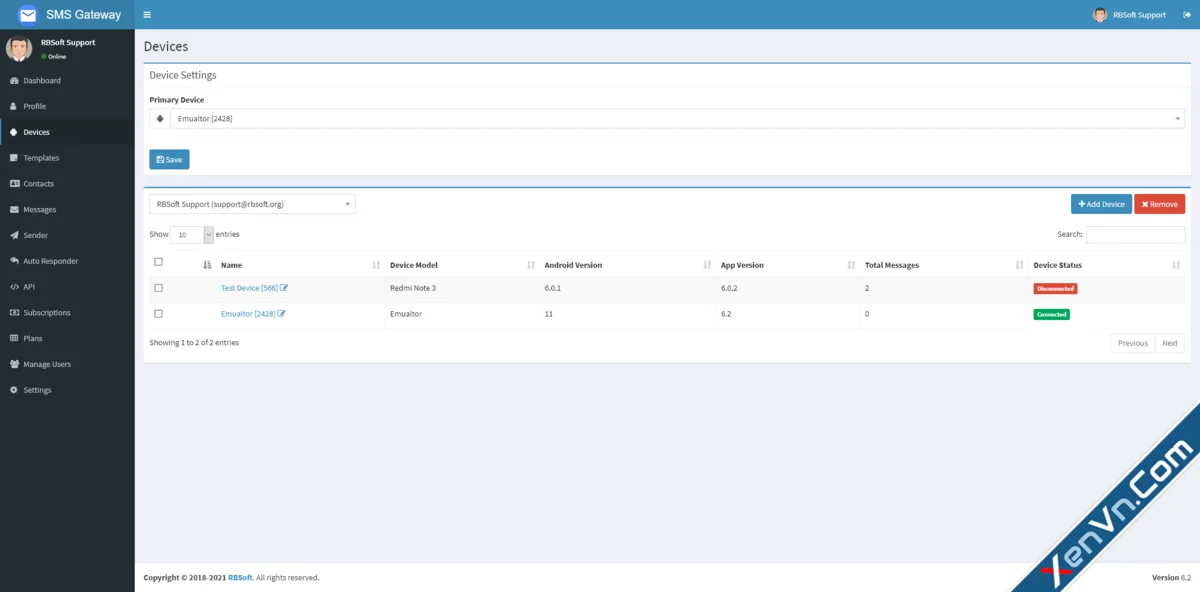Change the Show entries dropdown
Viewport: 1200px width, 592px height.
(x=192, y=234)
